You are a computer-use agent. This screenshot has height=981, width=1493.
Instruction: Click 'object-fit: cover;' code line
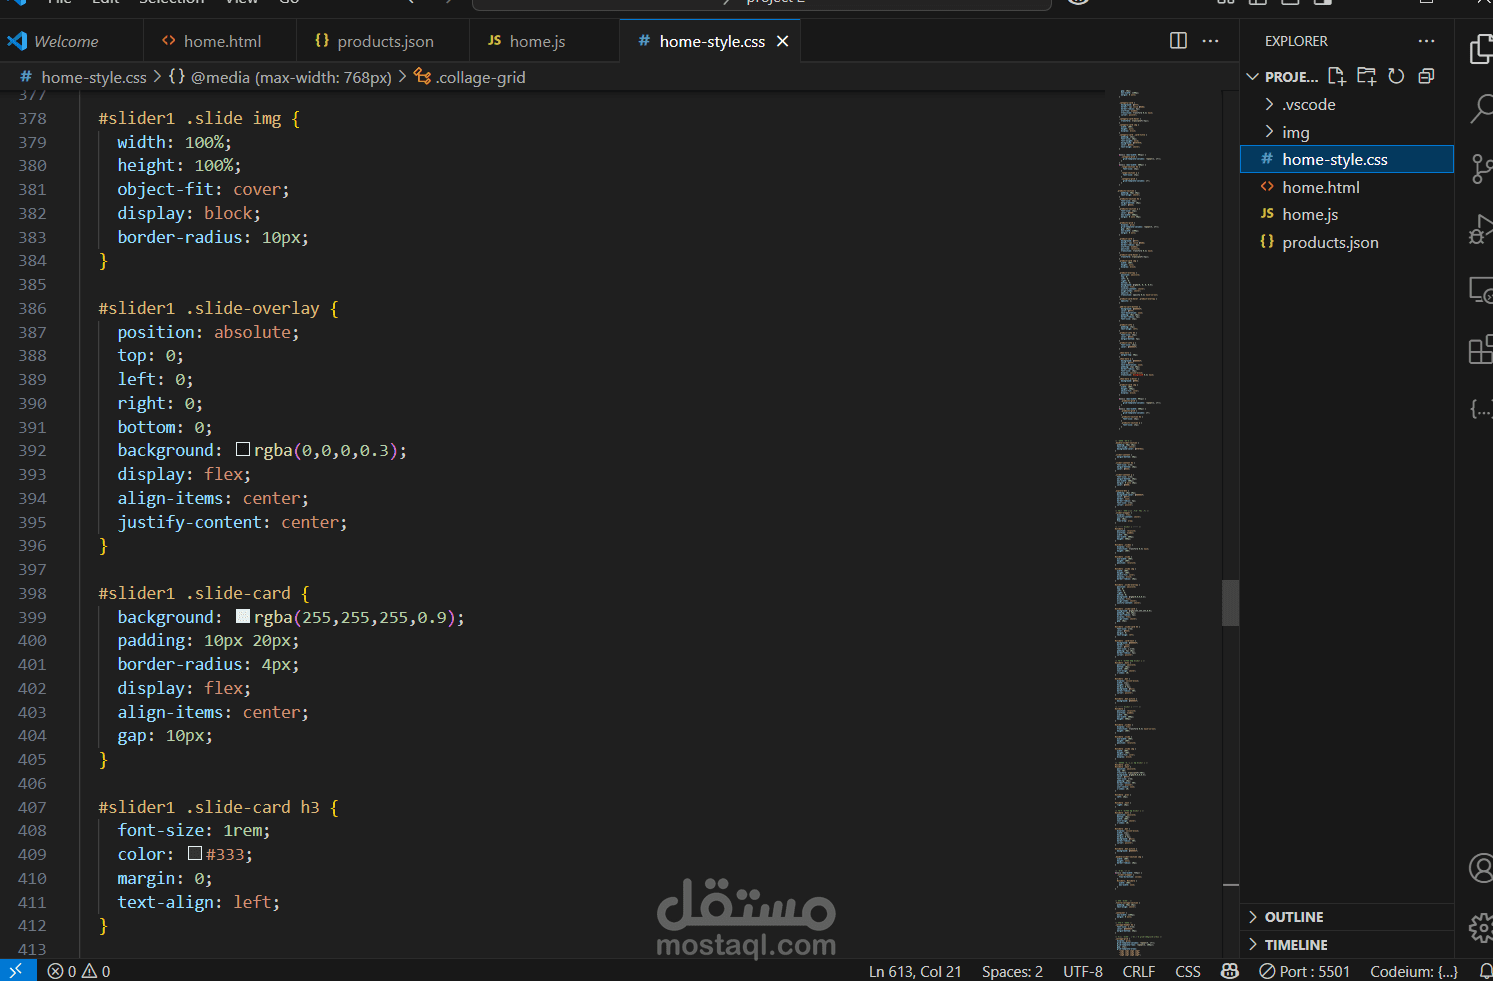(x=203, y=189)
